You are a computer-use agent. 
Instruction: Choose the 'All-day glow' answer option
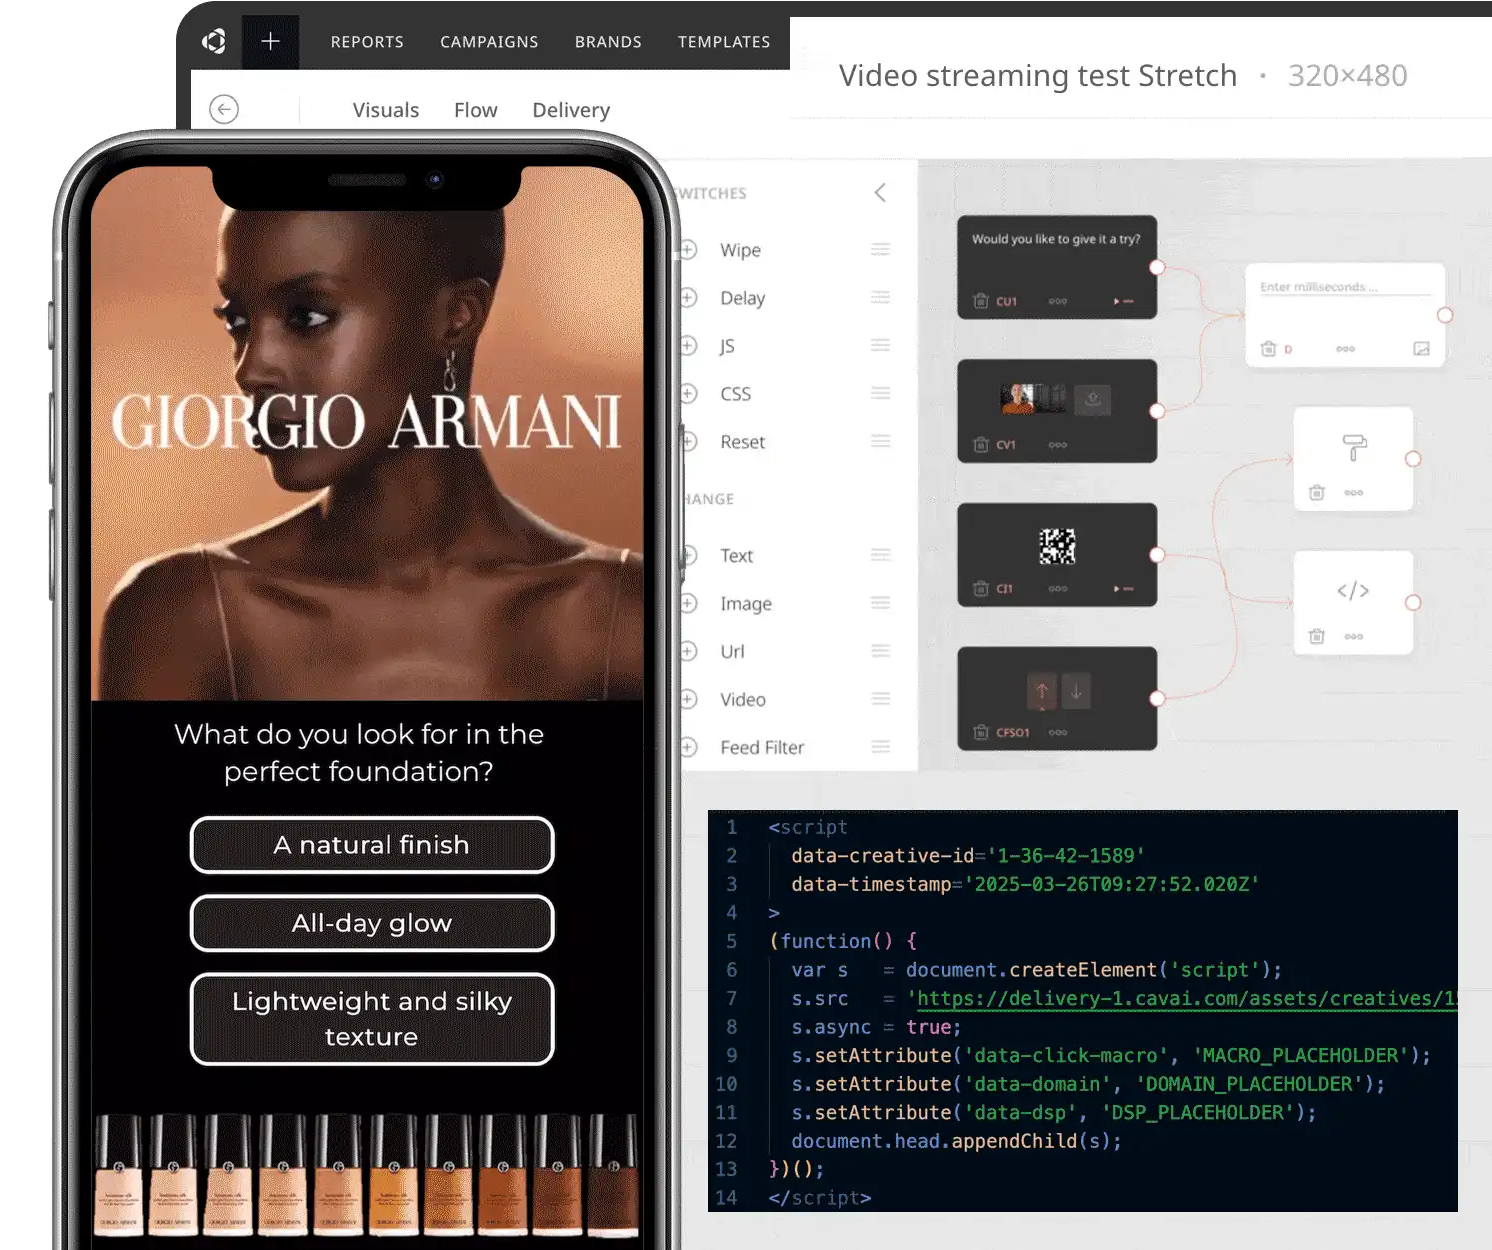coord(372,923)
